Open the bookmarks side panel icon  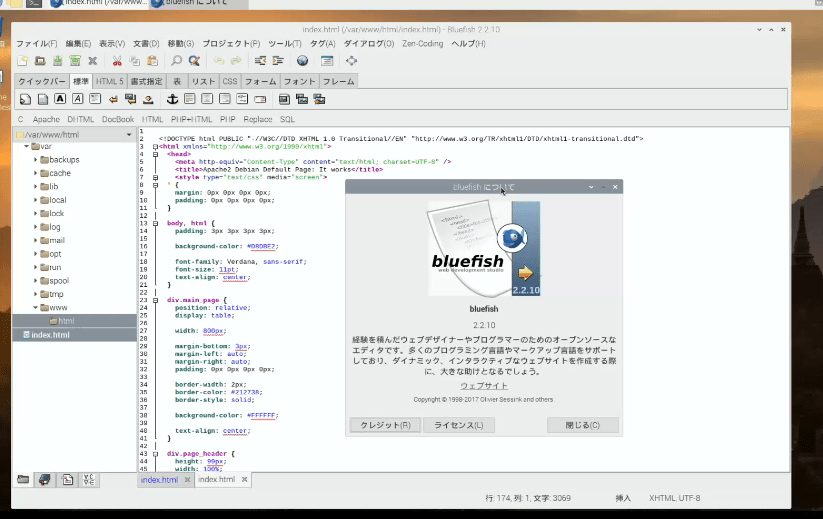coord(45,479)
